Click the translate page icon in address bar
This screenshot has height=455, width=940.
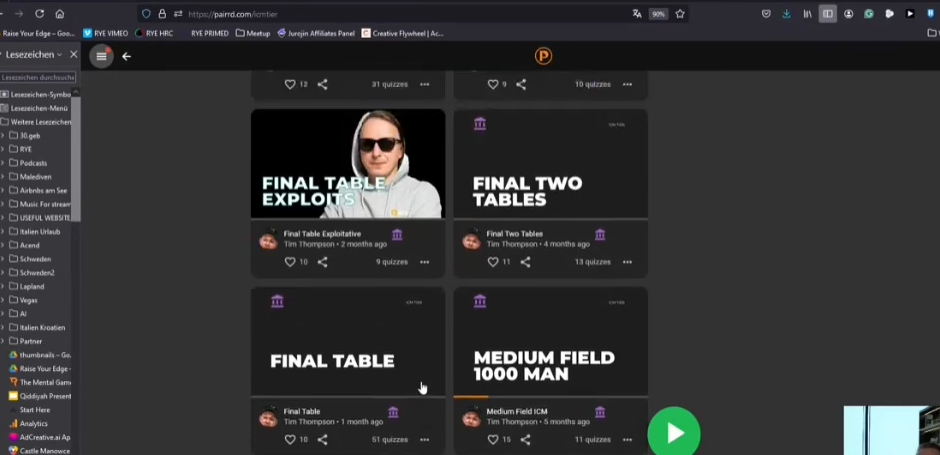[637, 14]
